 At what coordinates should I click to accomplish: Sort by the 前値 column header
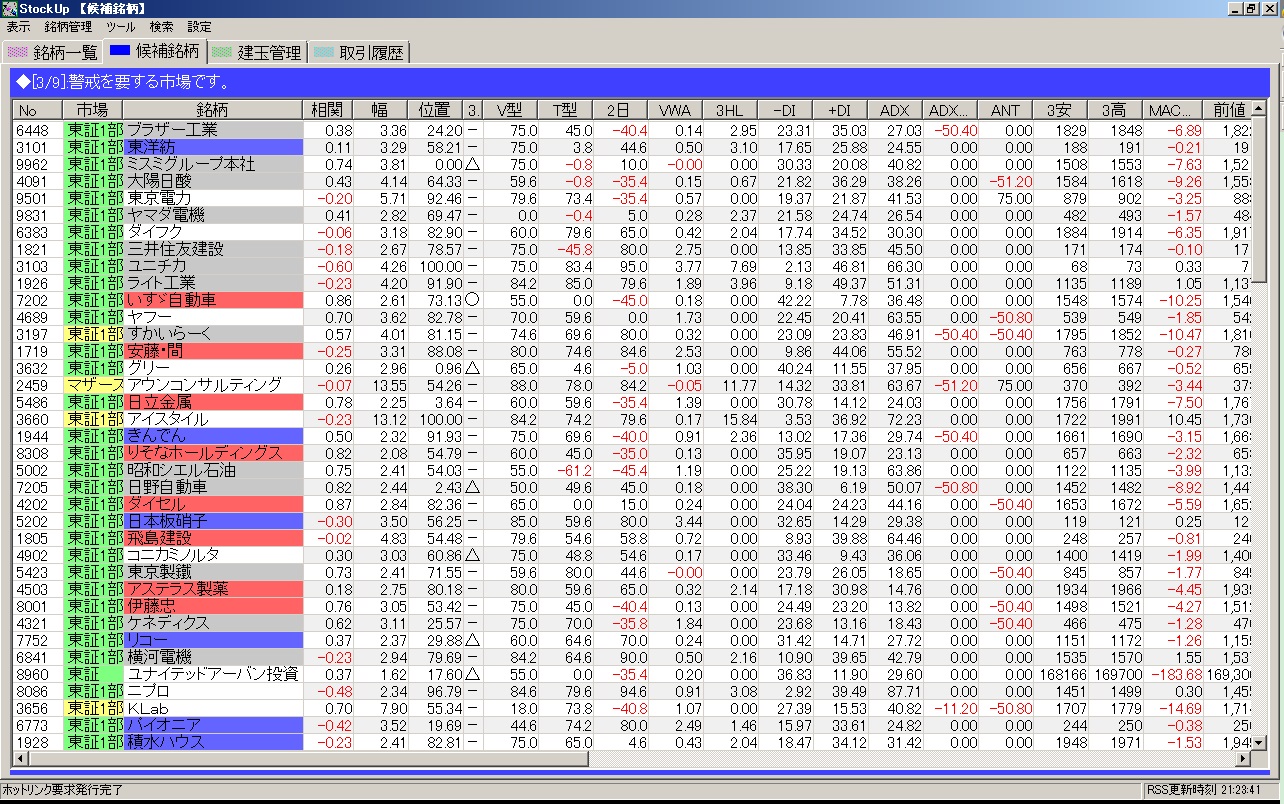(x=1227, y=110)
